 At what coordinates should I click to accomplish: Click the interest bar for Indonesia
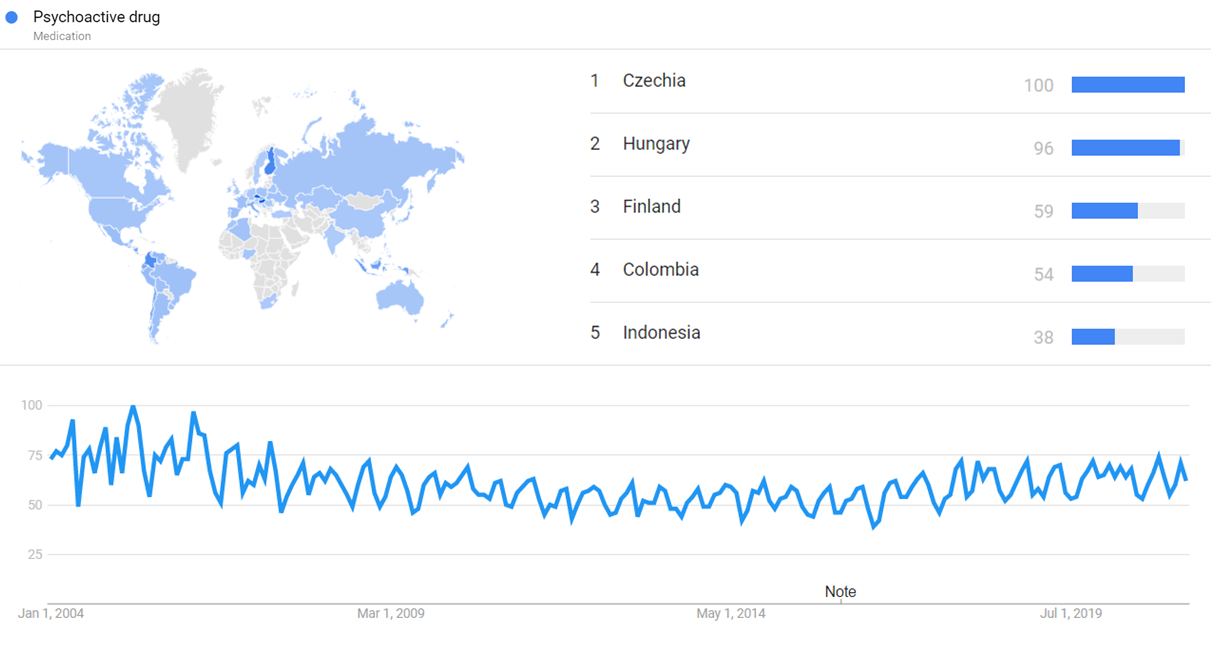(x=1093, y=337)
